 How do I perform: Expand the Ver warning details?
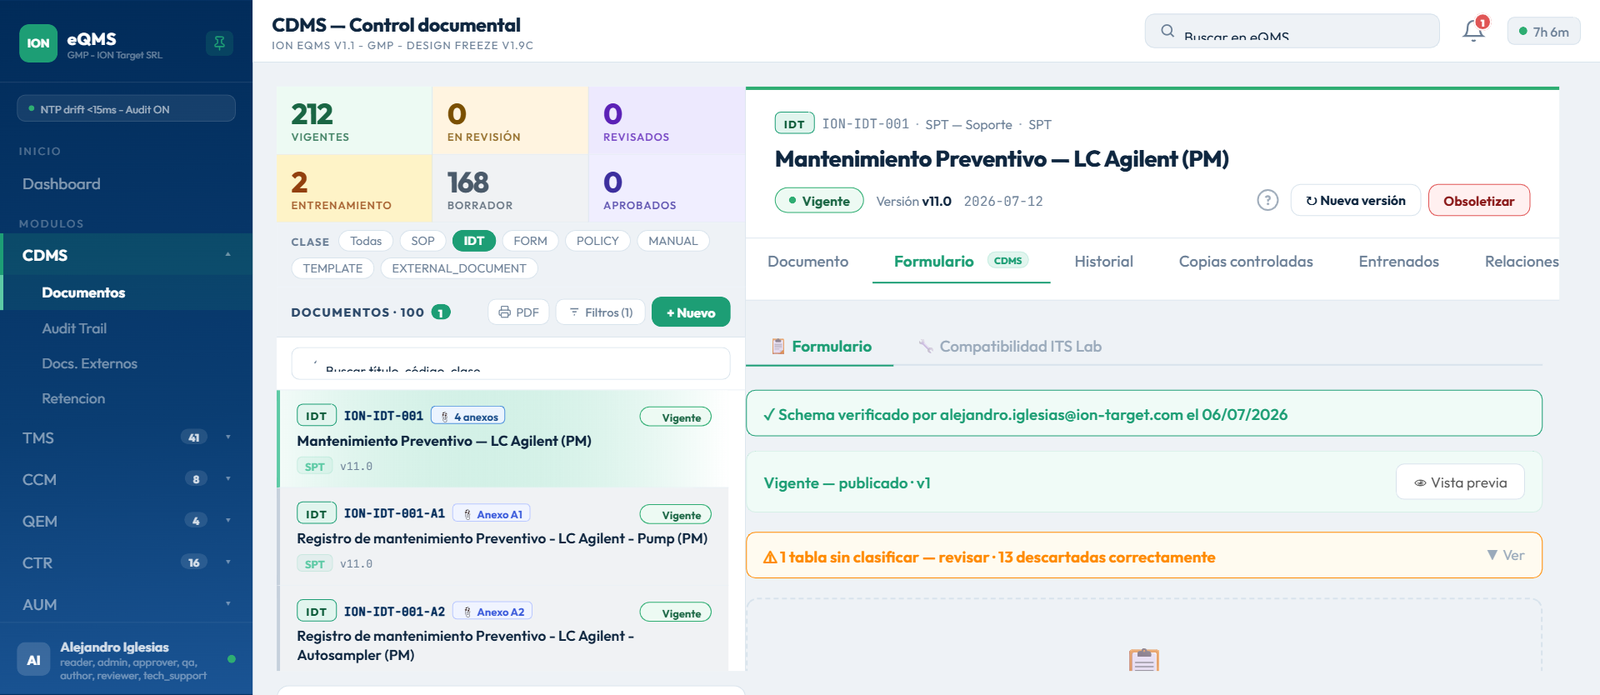pos(1506,555)
